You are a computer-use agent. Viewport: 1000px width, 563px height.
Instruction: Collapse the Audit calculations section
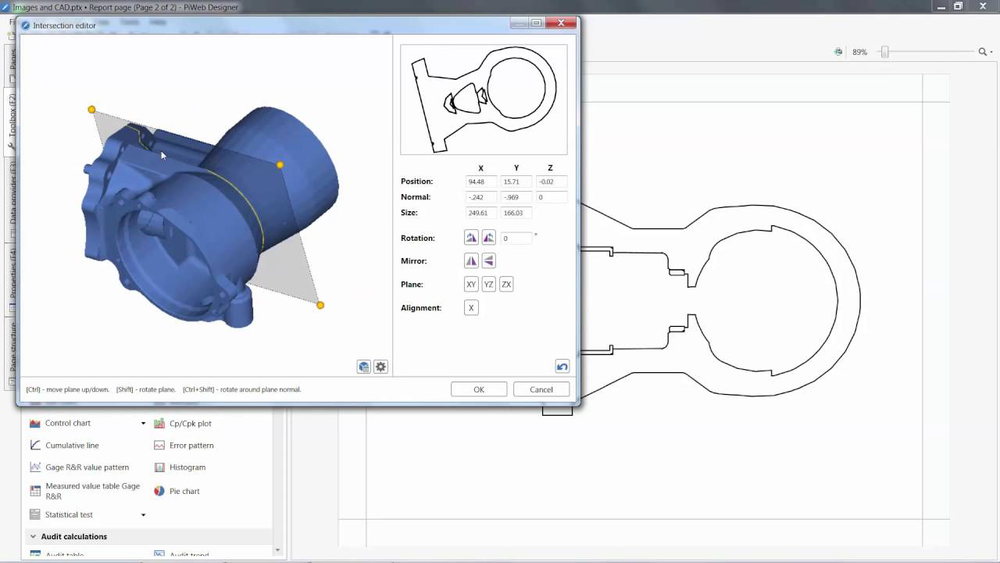33,537
